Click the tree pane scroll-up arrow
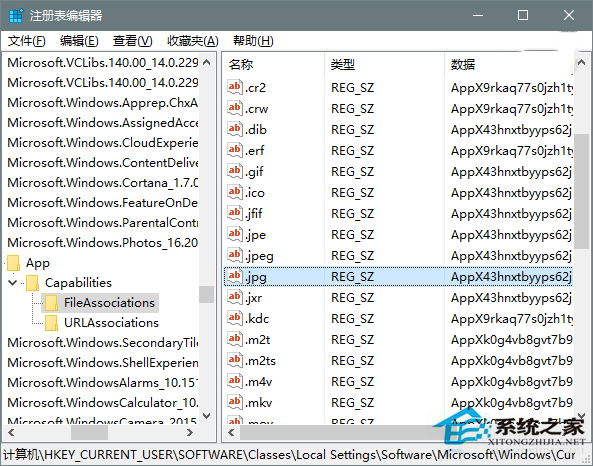Viewport: 593px width, 466px height. pyautogui.click(x=206, y=62)
